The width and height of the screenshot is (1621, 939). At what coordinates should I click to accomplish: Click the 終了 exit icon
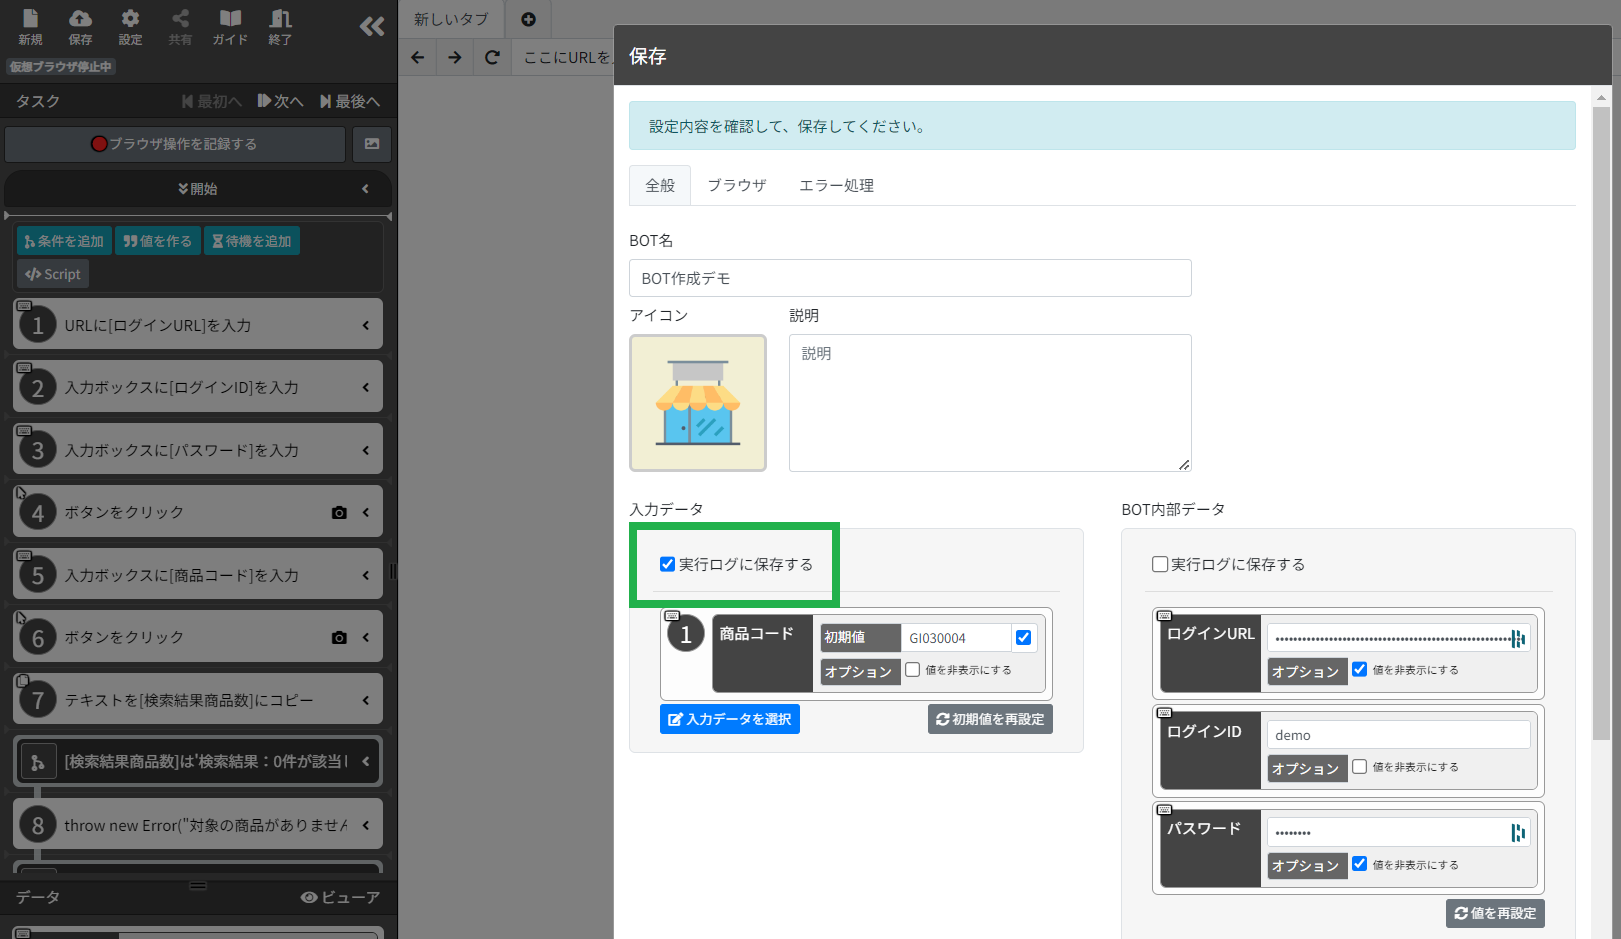280,27
